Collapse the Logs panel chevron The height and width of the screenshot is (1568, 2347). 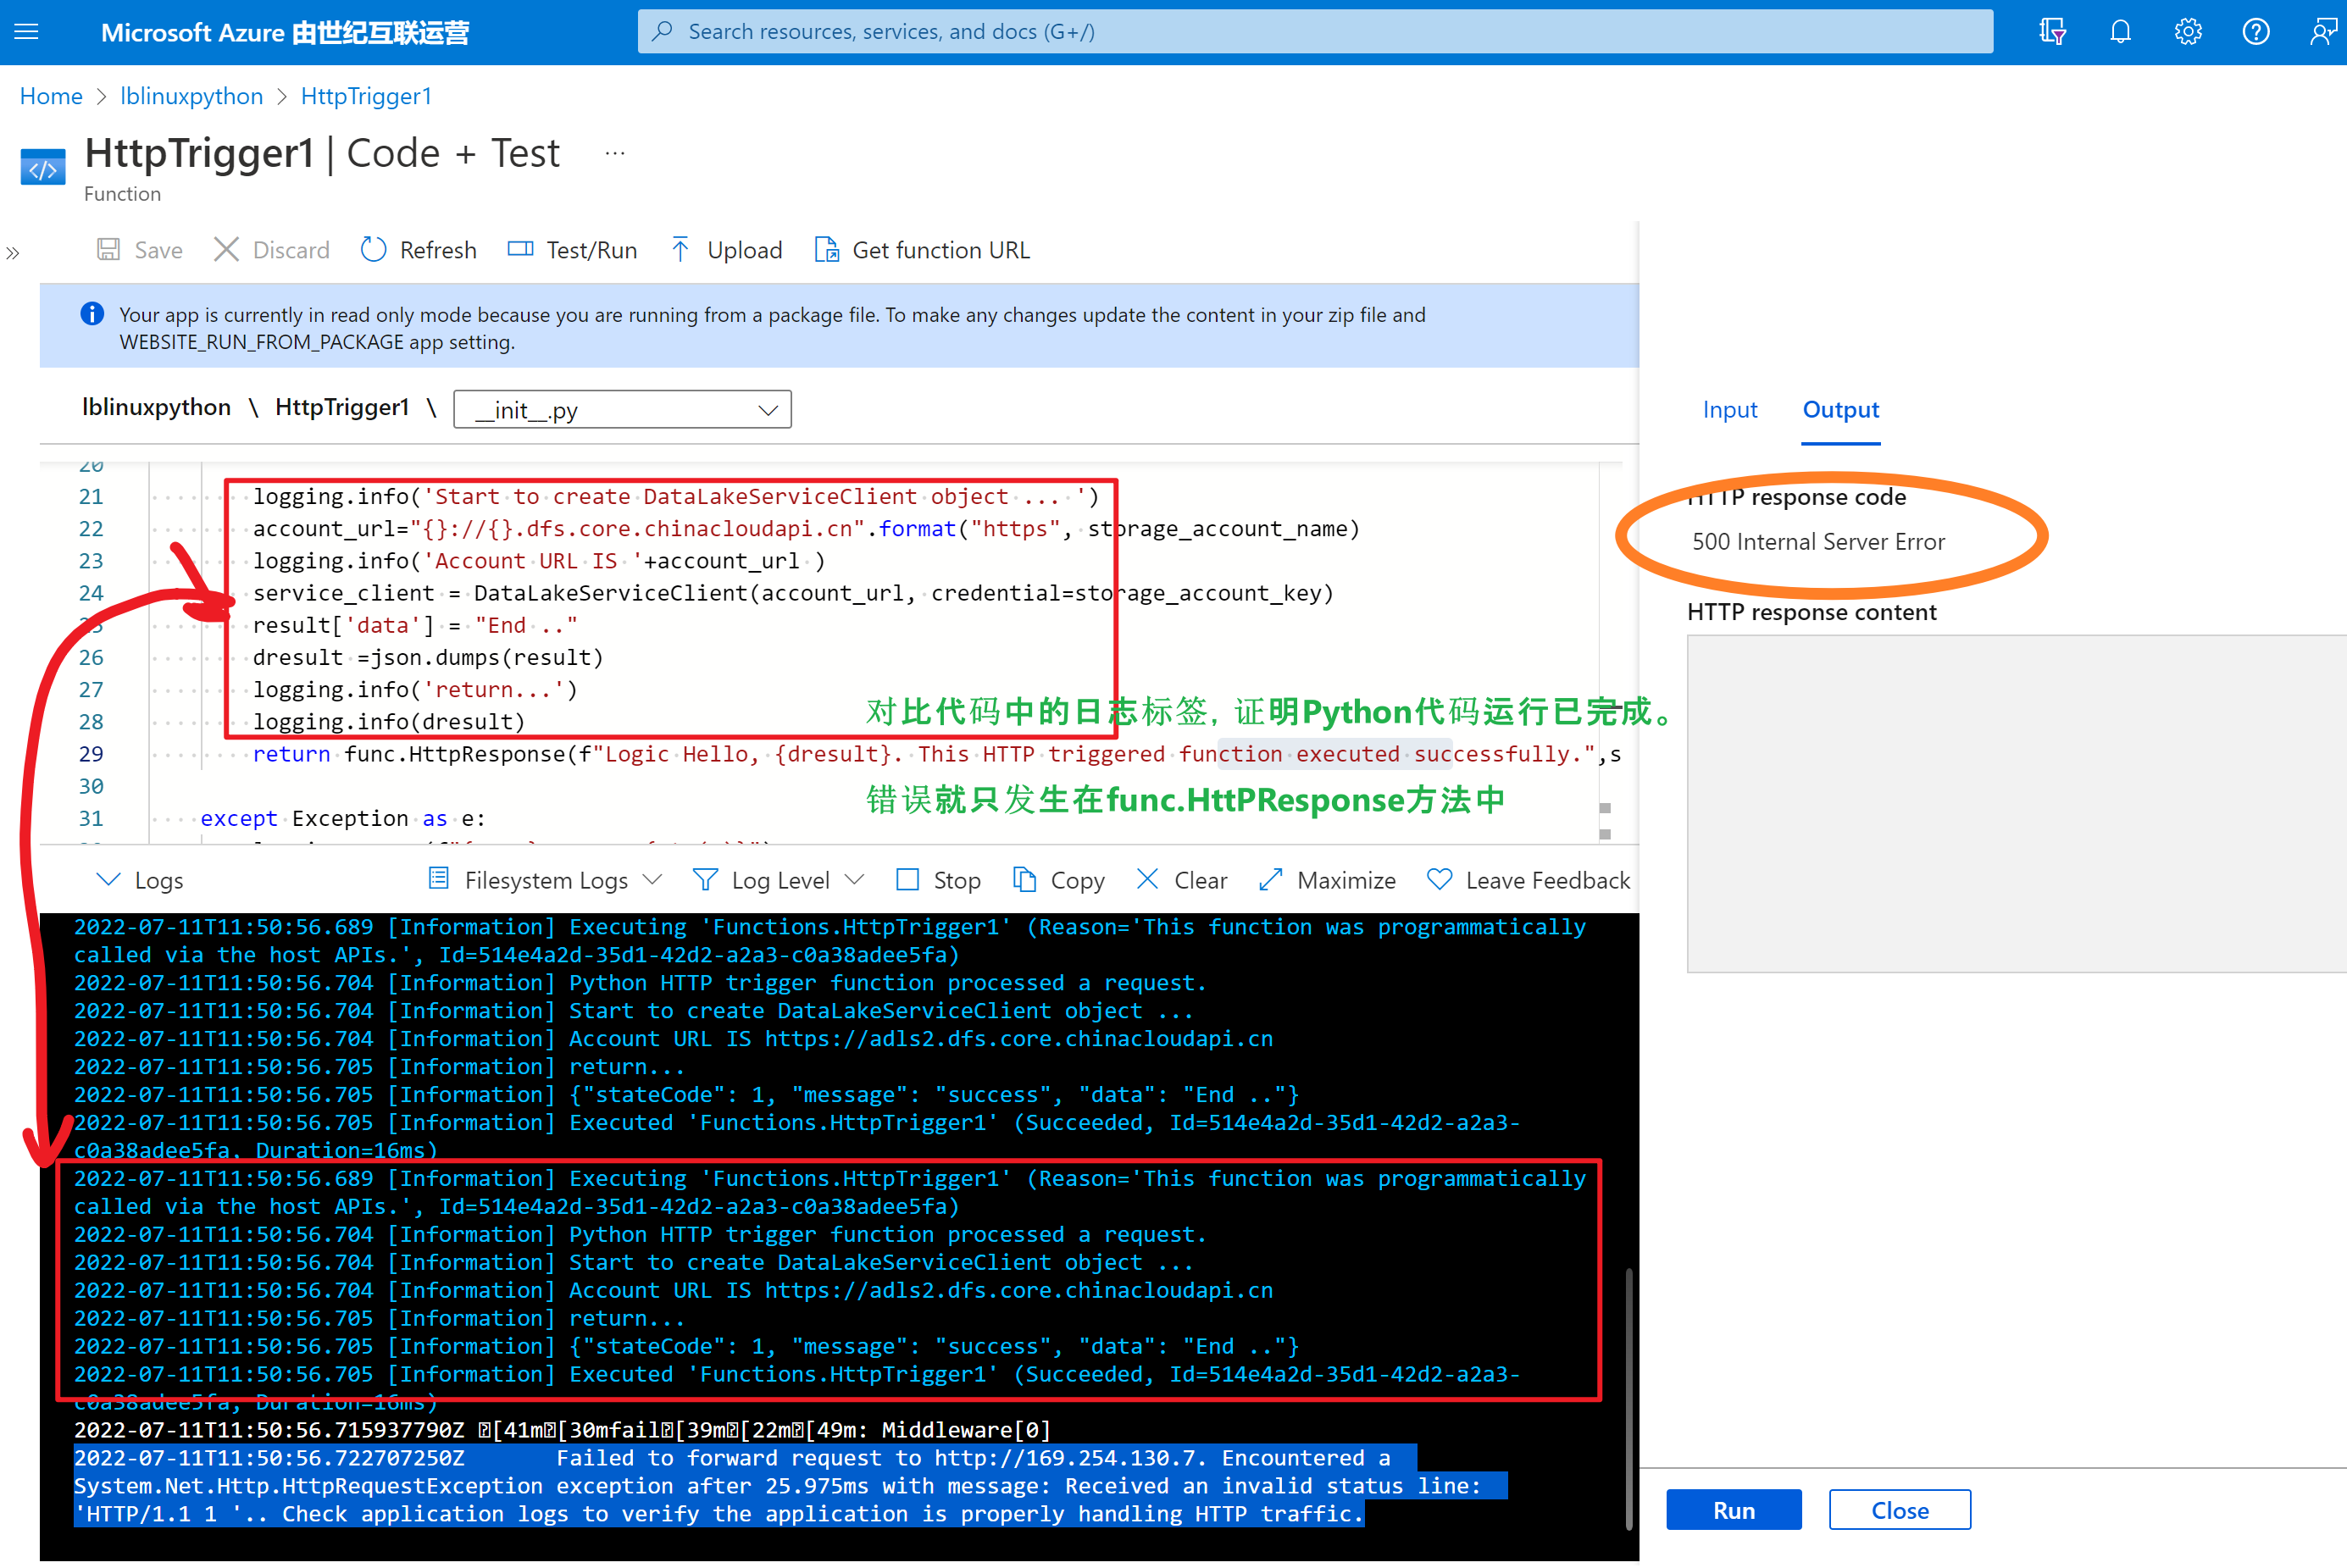(108, 880)
